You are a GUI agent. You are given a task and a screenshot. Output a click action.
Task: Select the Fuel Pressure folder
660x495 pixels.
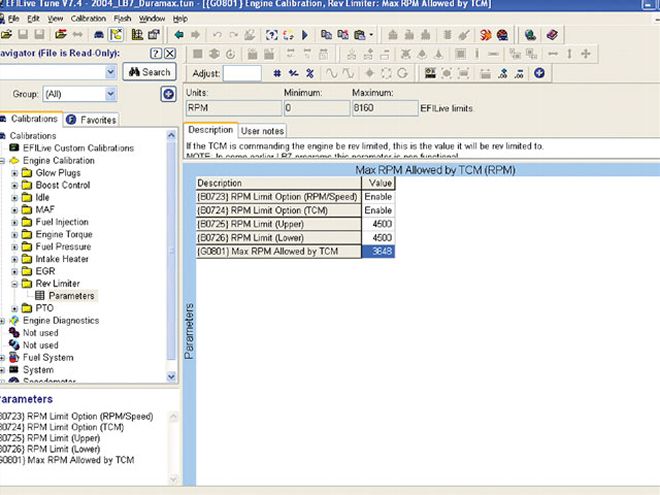tap(63, 247)
